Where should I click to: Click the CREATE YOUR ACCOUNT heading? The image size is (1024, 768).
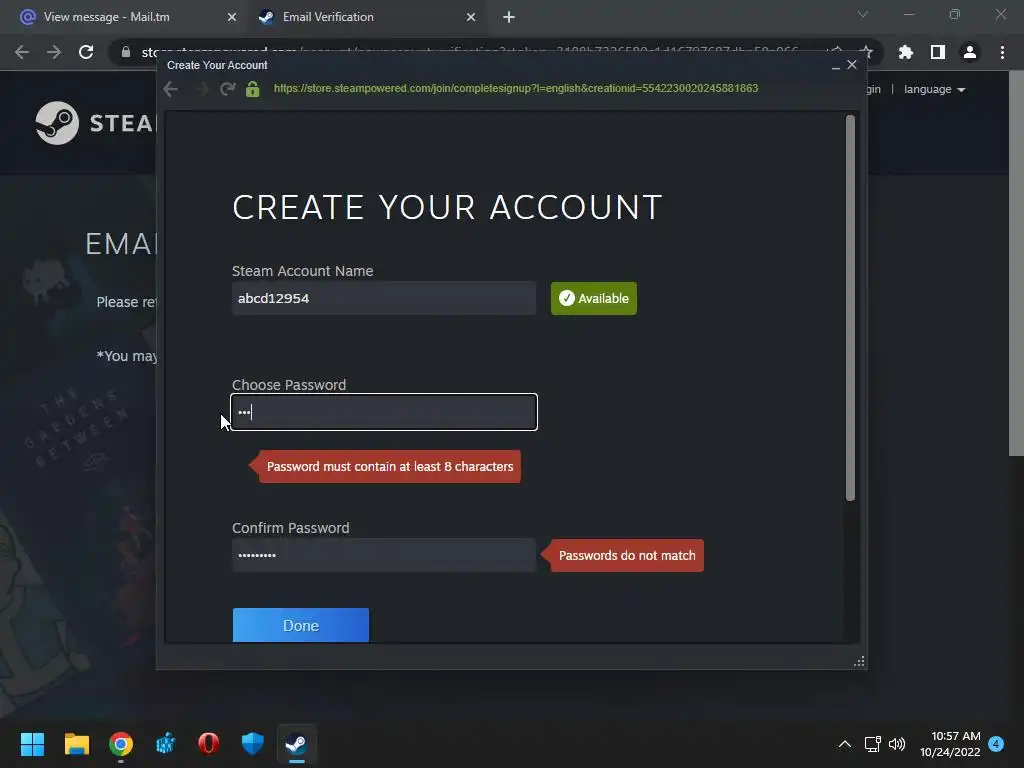point(447,207)
